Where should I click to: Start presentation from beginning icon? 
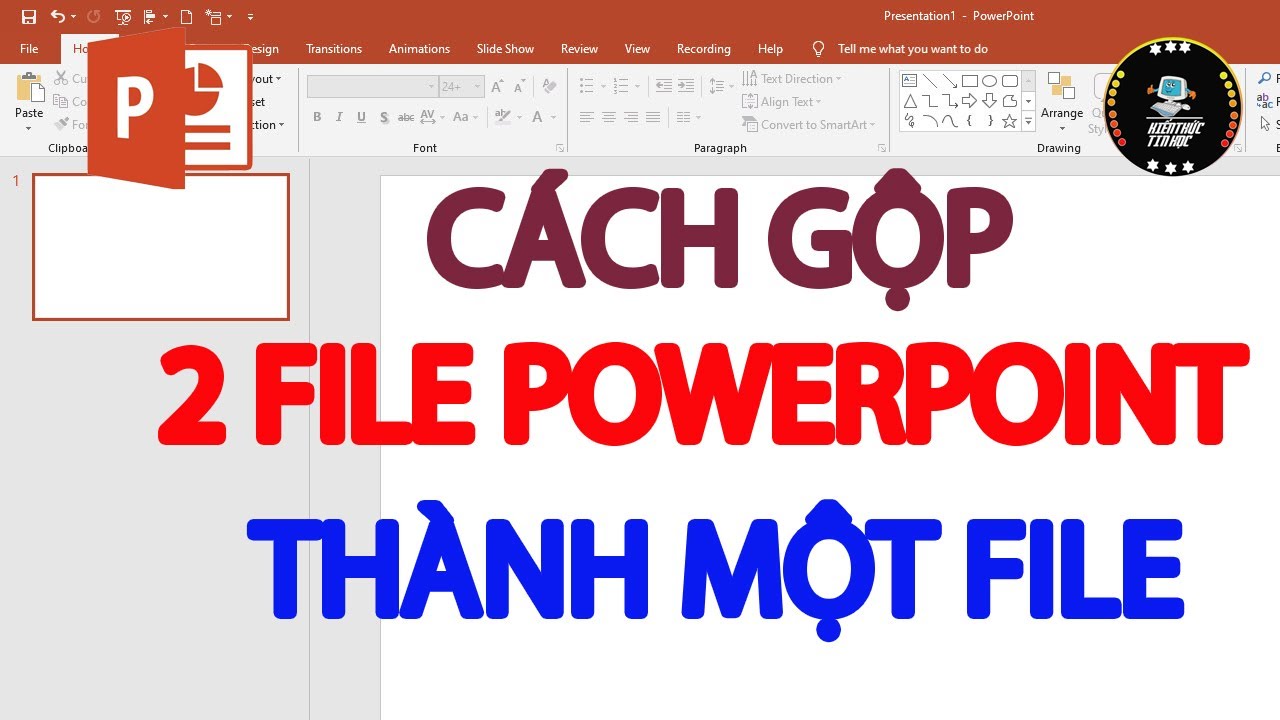123,17
